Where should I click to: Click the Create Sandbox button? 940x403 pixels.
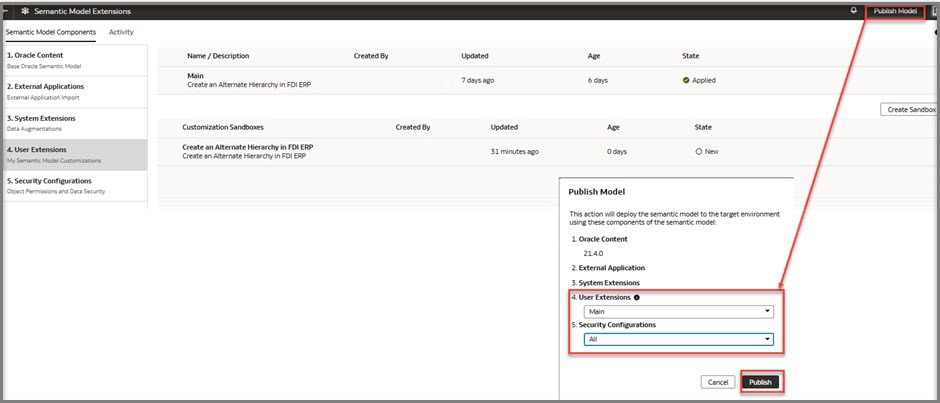(x=908, y=110)
